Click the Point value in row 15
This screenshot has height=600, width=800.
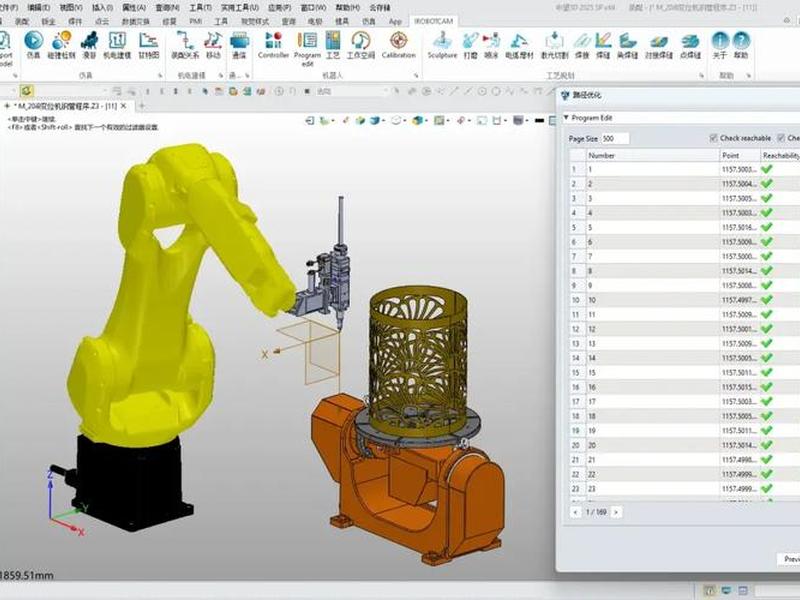[x=738, y=372]
